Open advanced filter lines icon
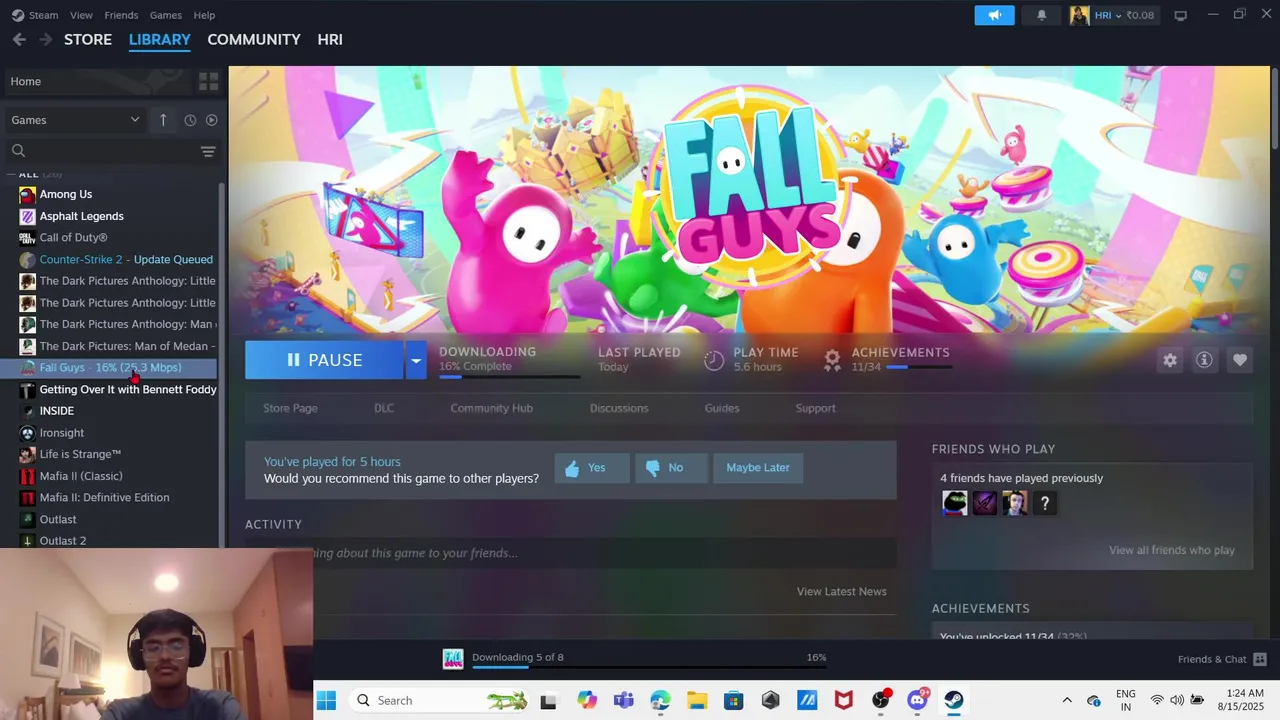The image size is (1280, 720). [x=208, y=151]
